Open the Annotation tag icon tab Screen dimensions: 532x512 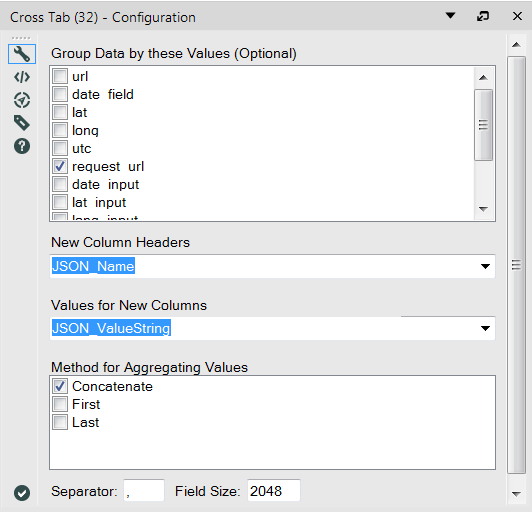(22, 123)
